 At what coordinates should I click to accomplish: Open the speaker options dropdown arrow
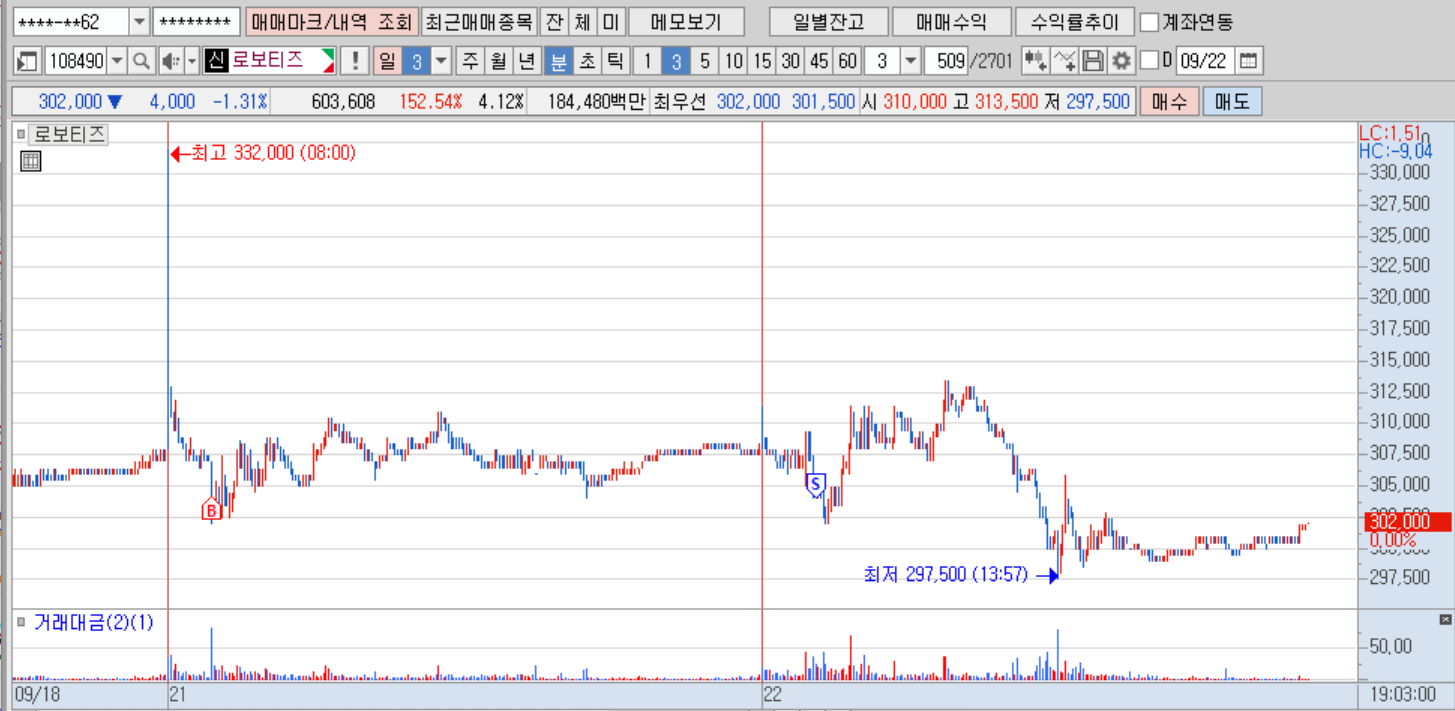[x=192, y=61]
